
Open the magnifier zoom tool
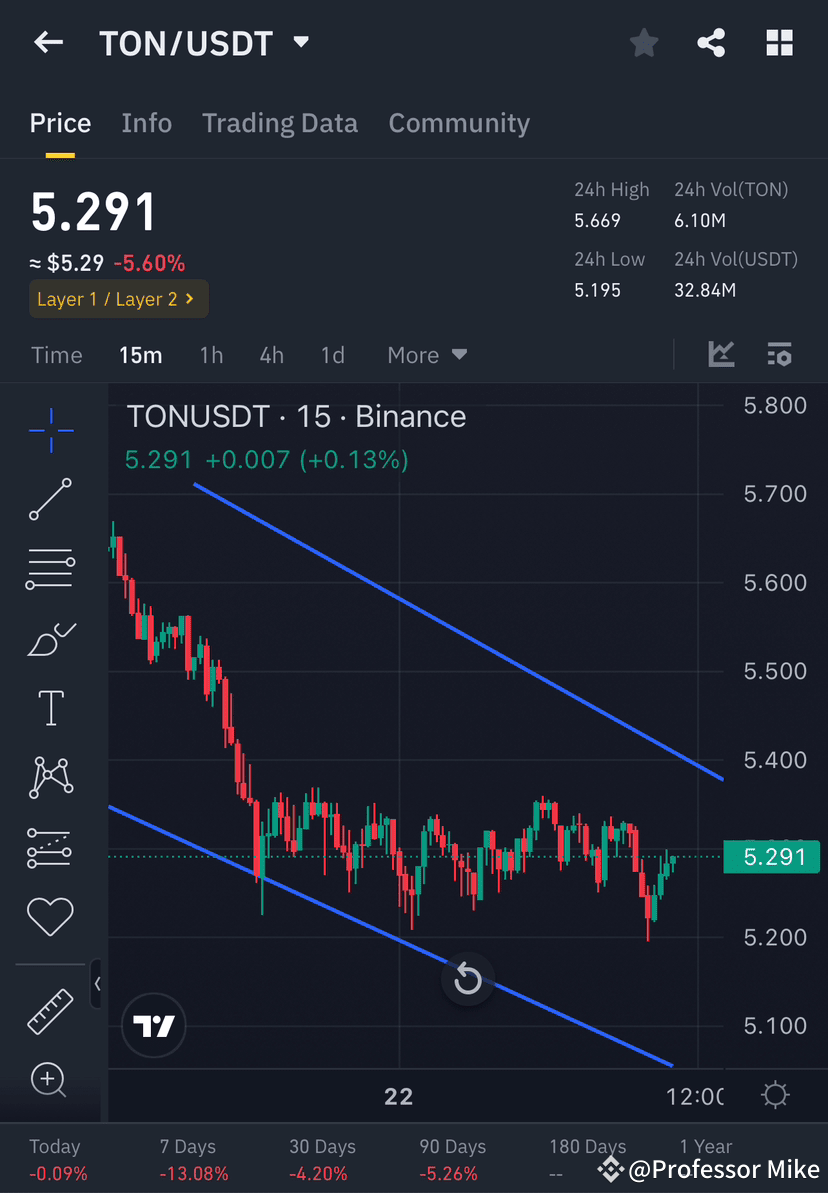(x=50, y=1080)
